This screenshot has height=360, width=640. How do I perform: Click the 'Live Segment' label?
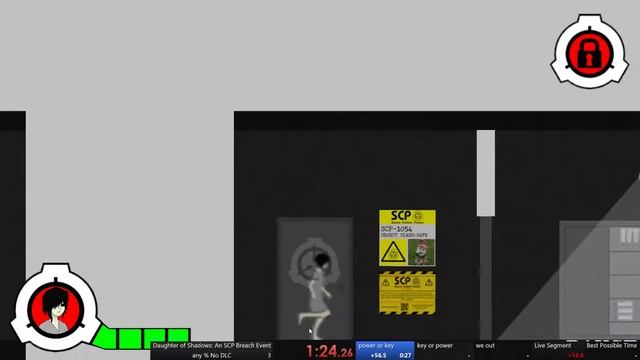pos(553,346)
